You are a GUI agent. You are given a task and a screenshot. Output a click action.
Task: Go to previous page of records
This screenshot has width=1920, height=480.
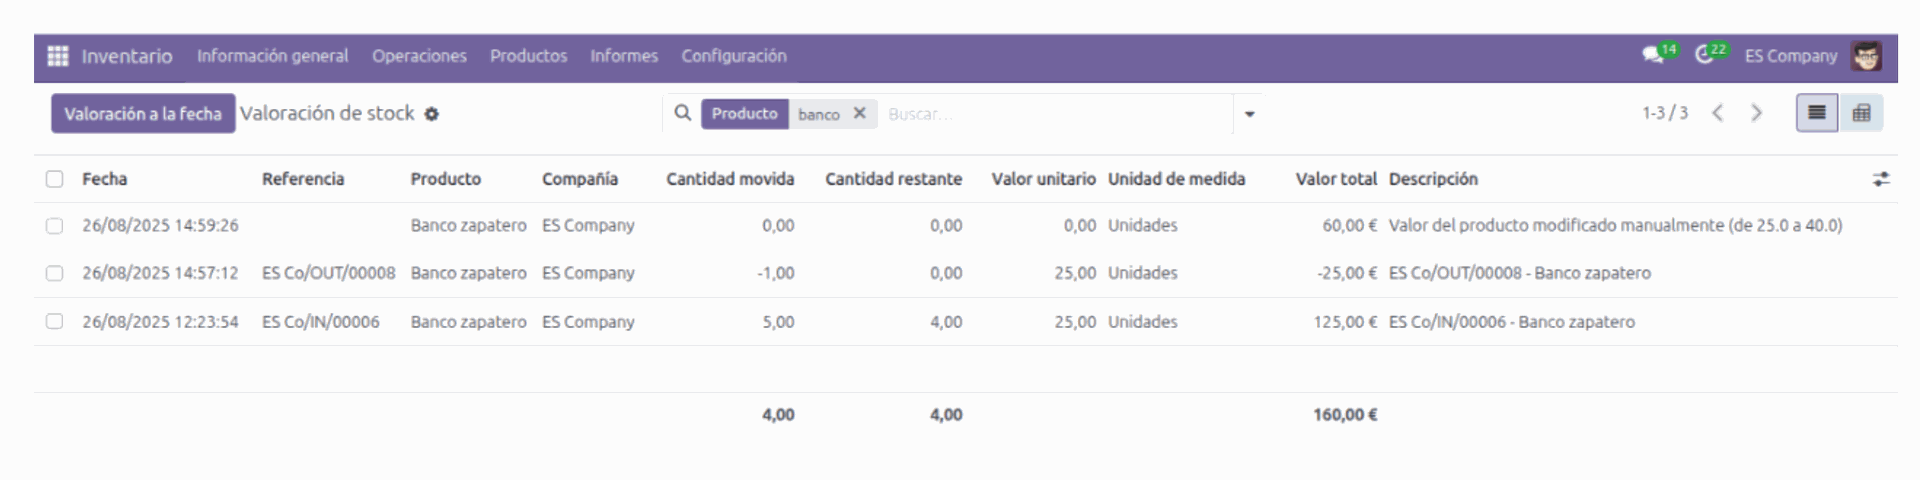tap(1717, 113)
